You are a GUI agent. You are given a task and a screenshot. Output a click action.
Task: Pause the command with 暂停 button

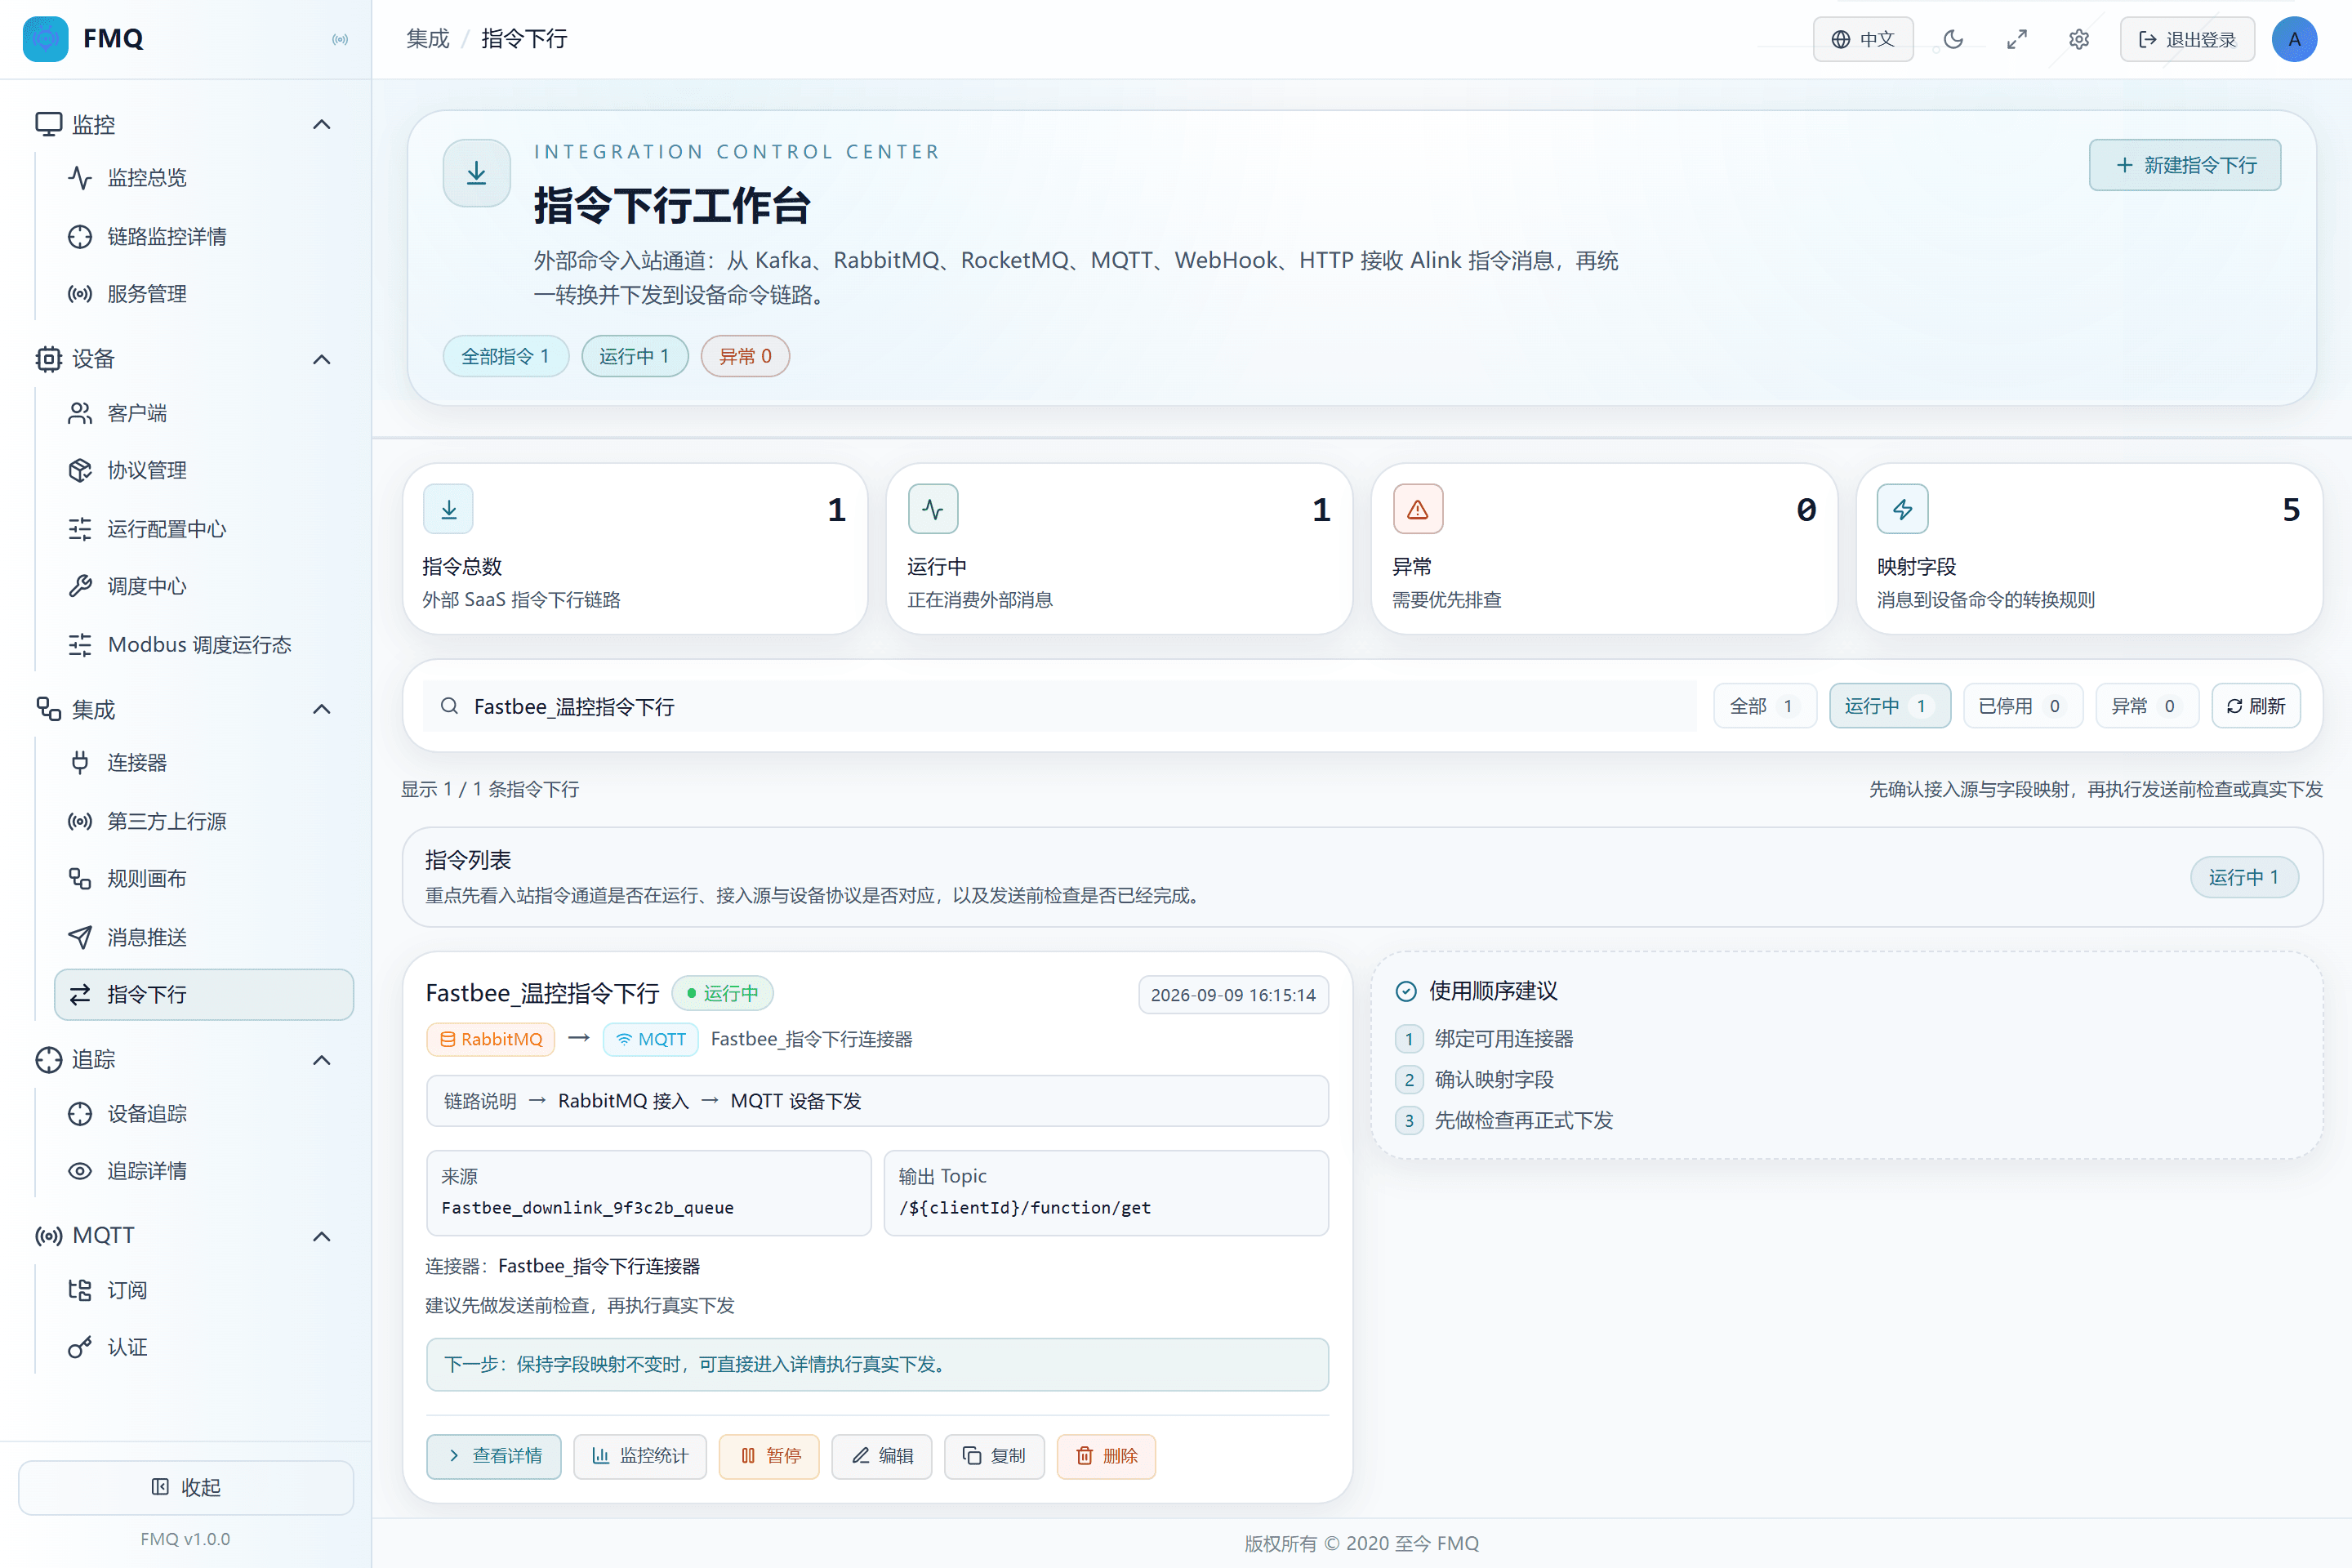(769, 1456)
